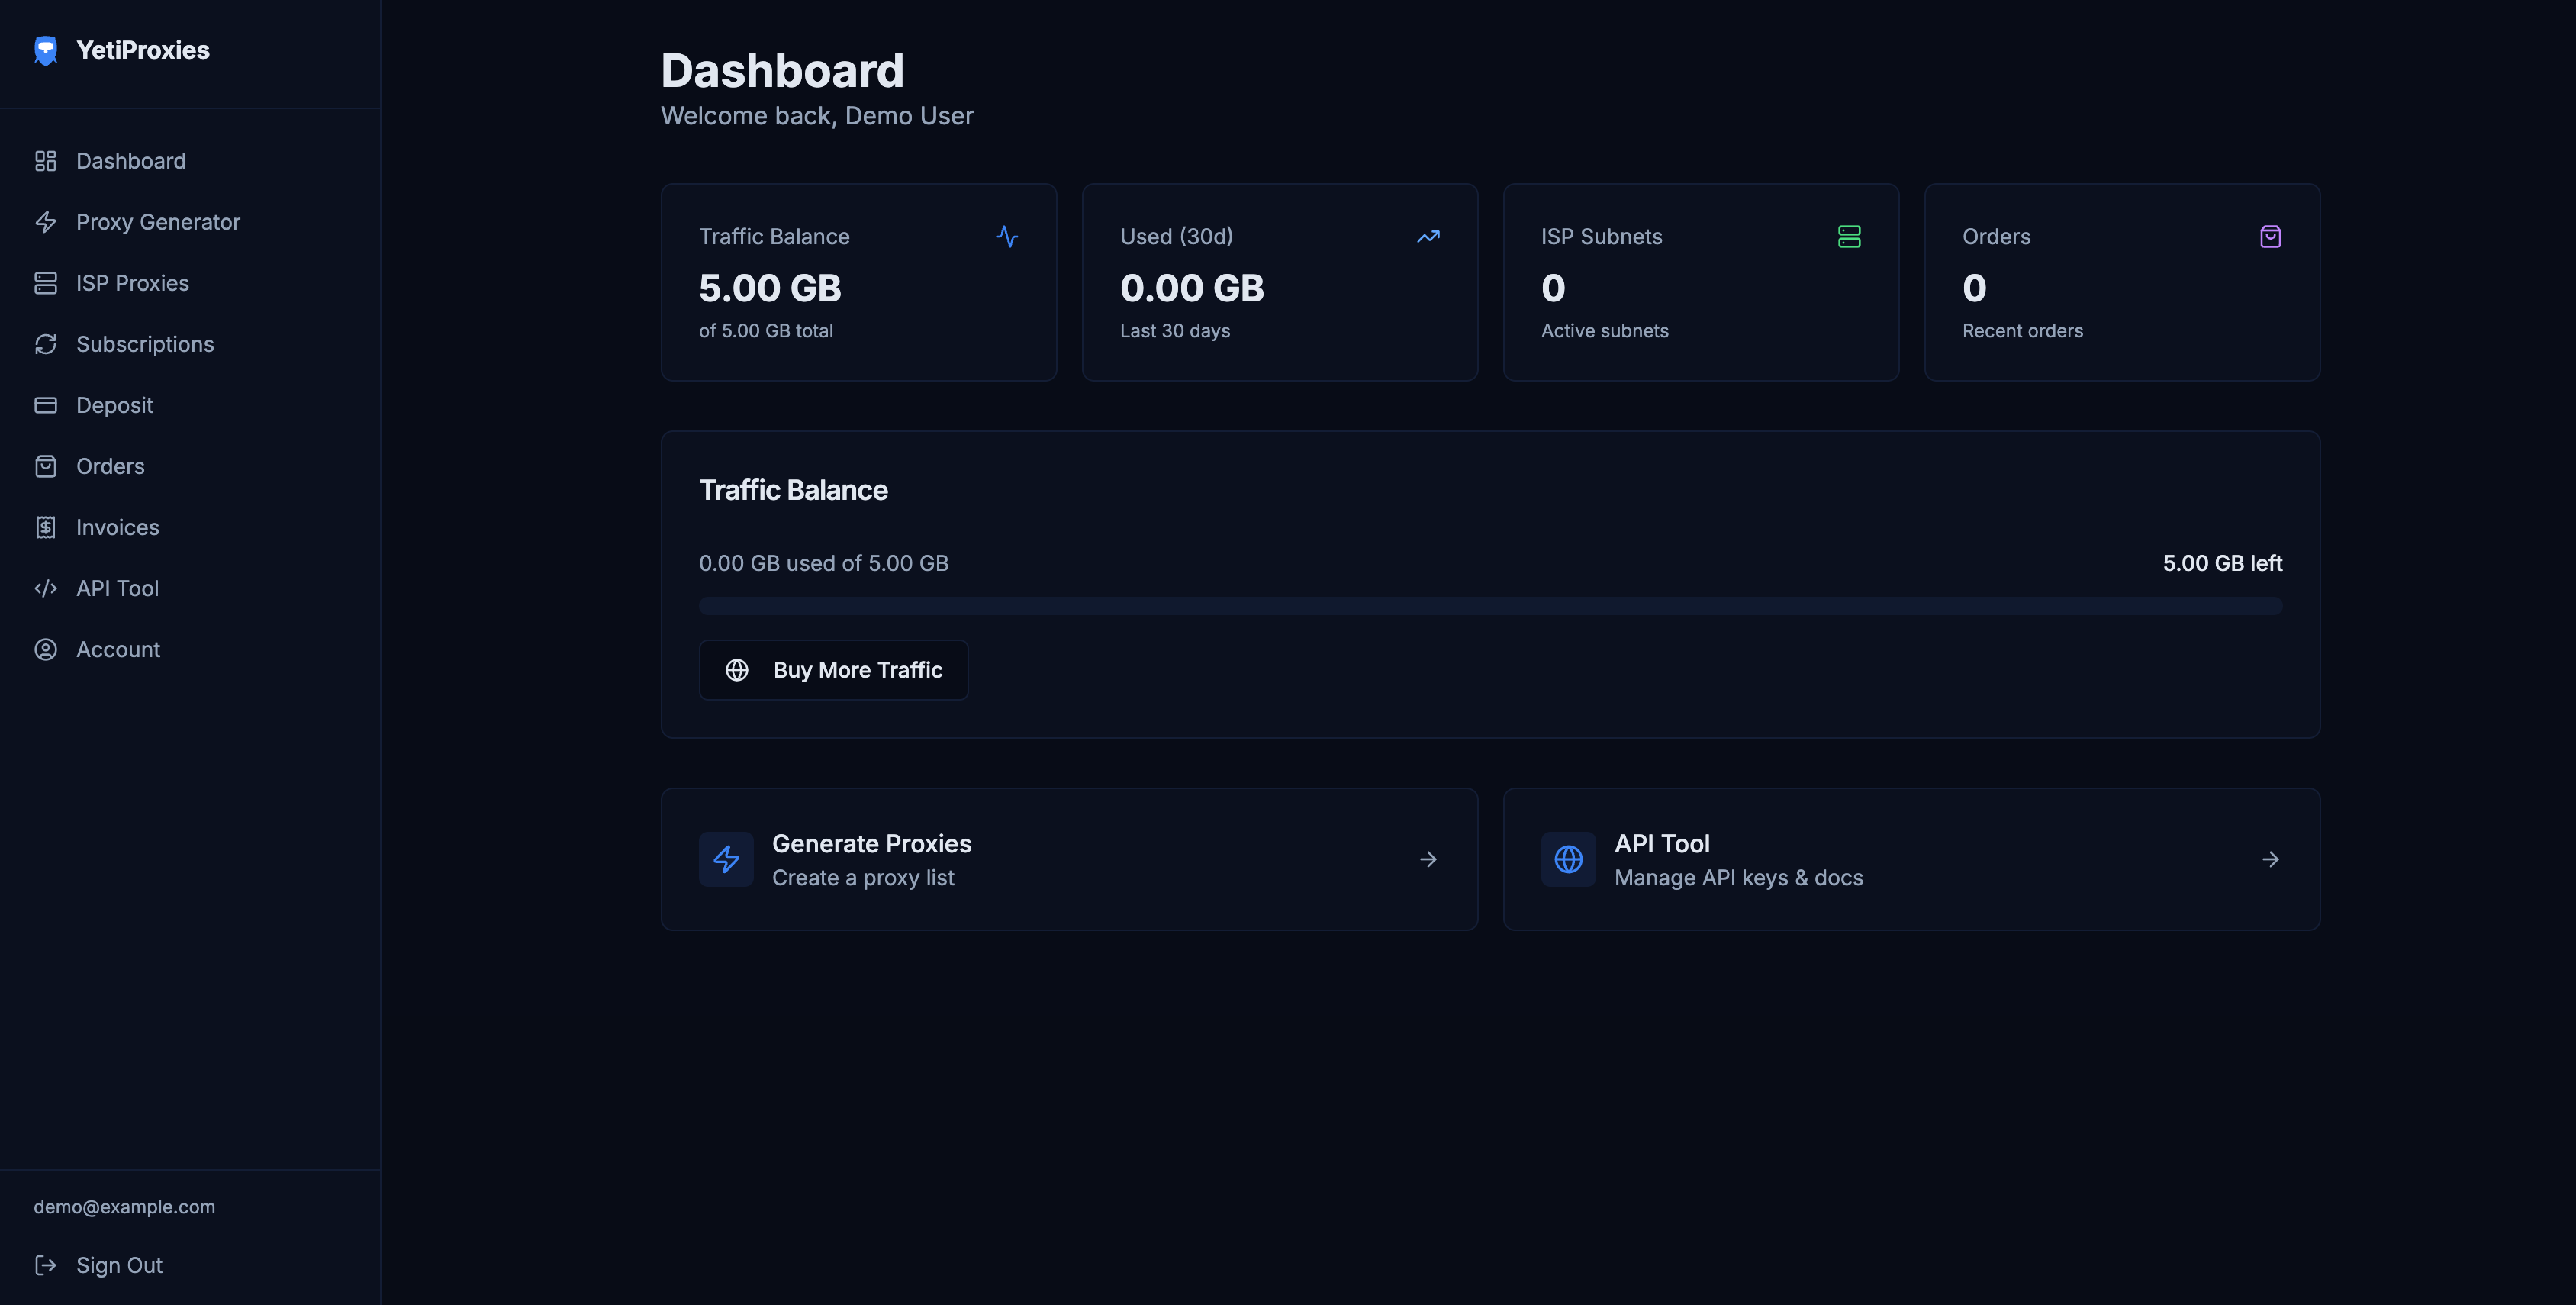The width and height of the screenshot is (2576, 1305).
Task: Open Account settings in the sidebar
Action: point(190,649)
